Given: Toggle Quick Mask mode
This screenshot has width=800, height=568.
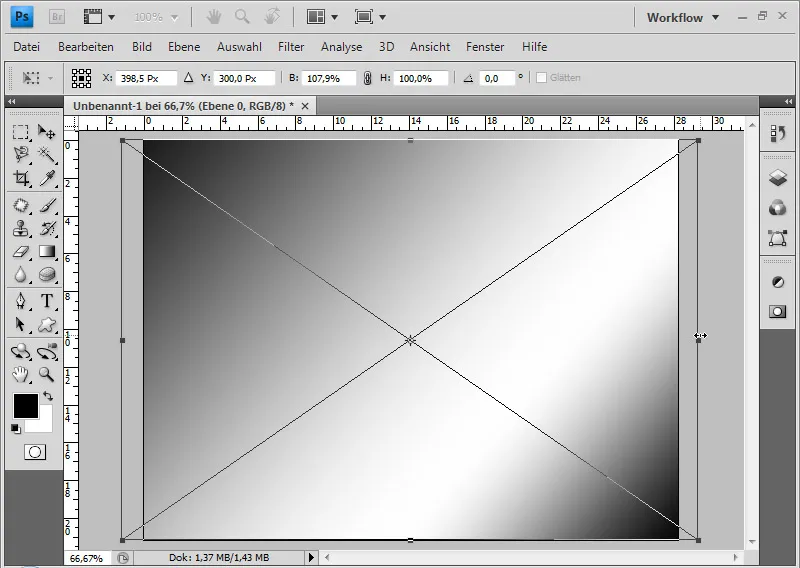Looking at the screenshot, I should coord(35,452).
